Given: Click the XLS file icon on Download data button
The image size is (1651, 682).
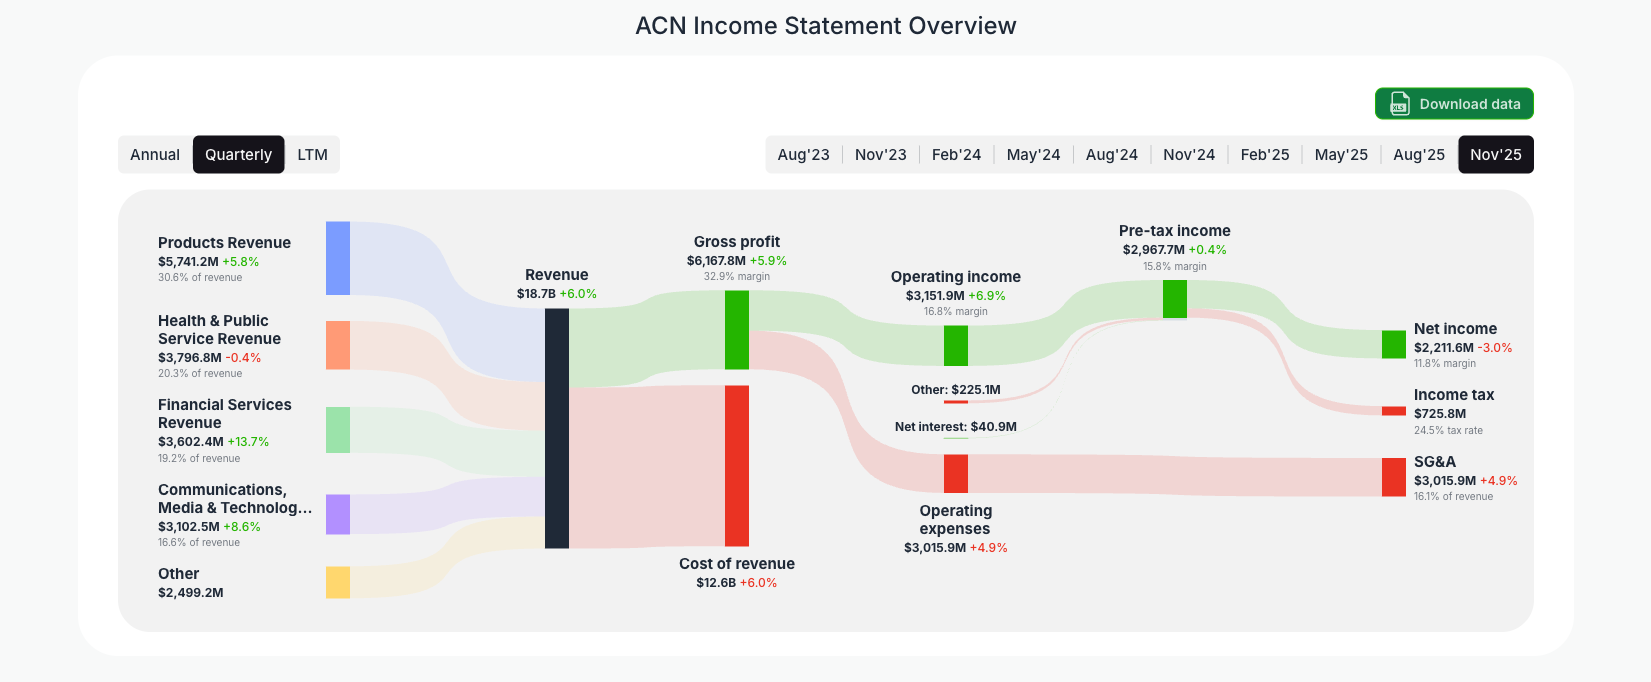Looking at the screenshot, I should point(1398,103).
